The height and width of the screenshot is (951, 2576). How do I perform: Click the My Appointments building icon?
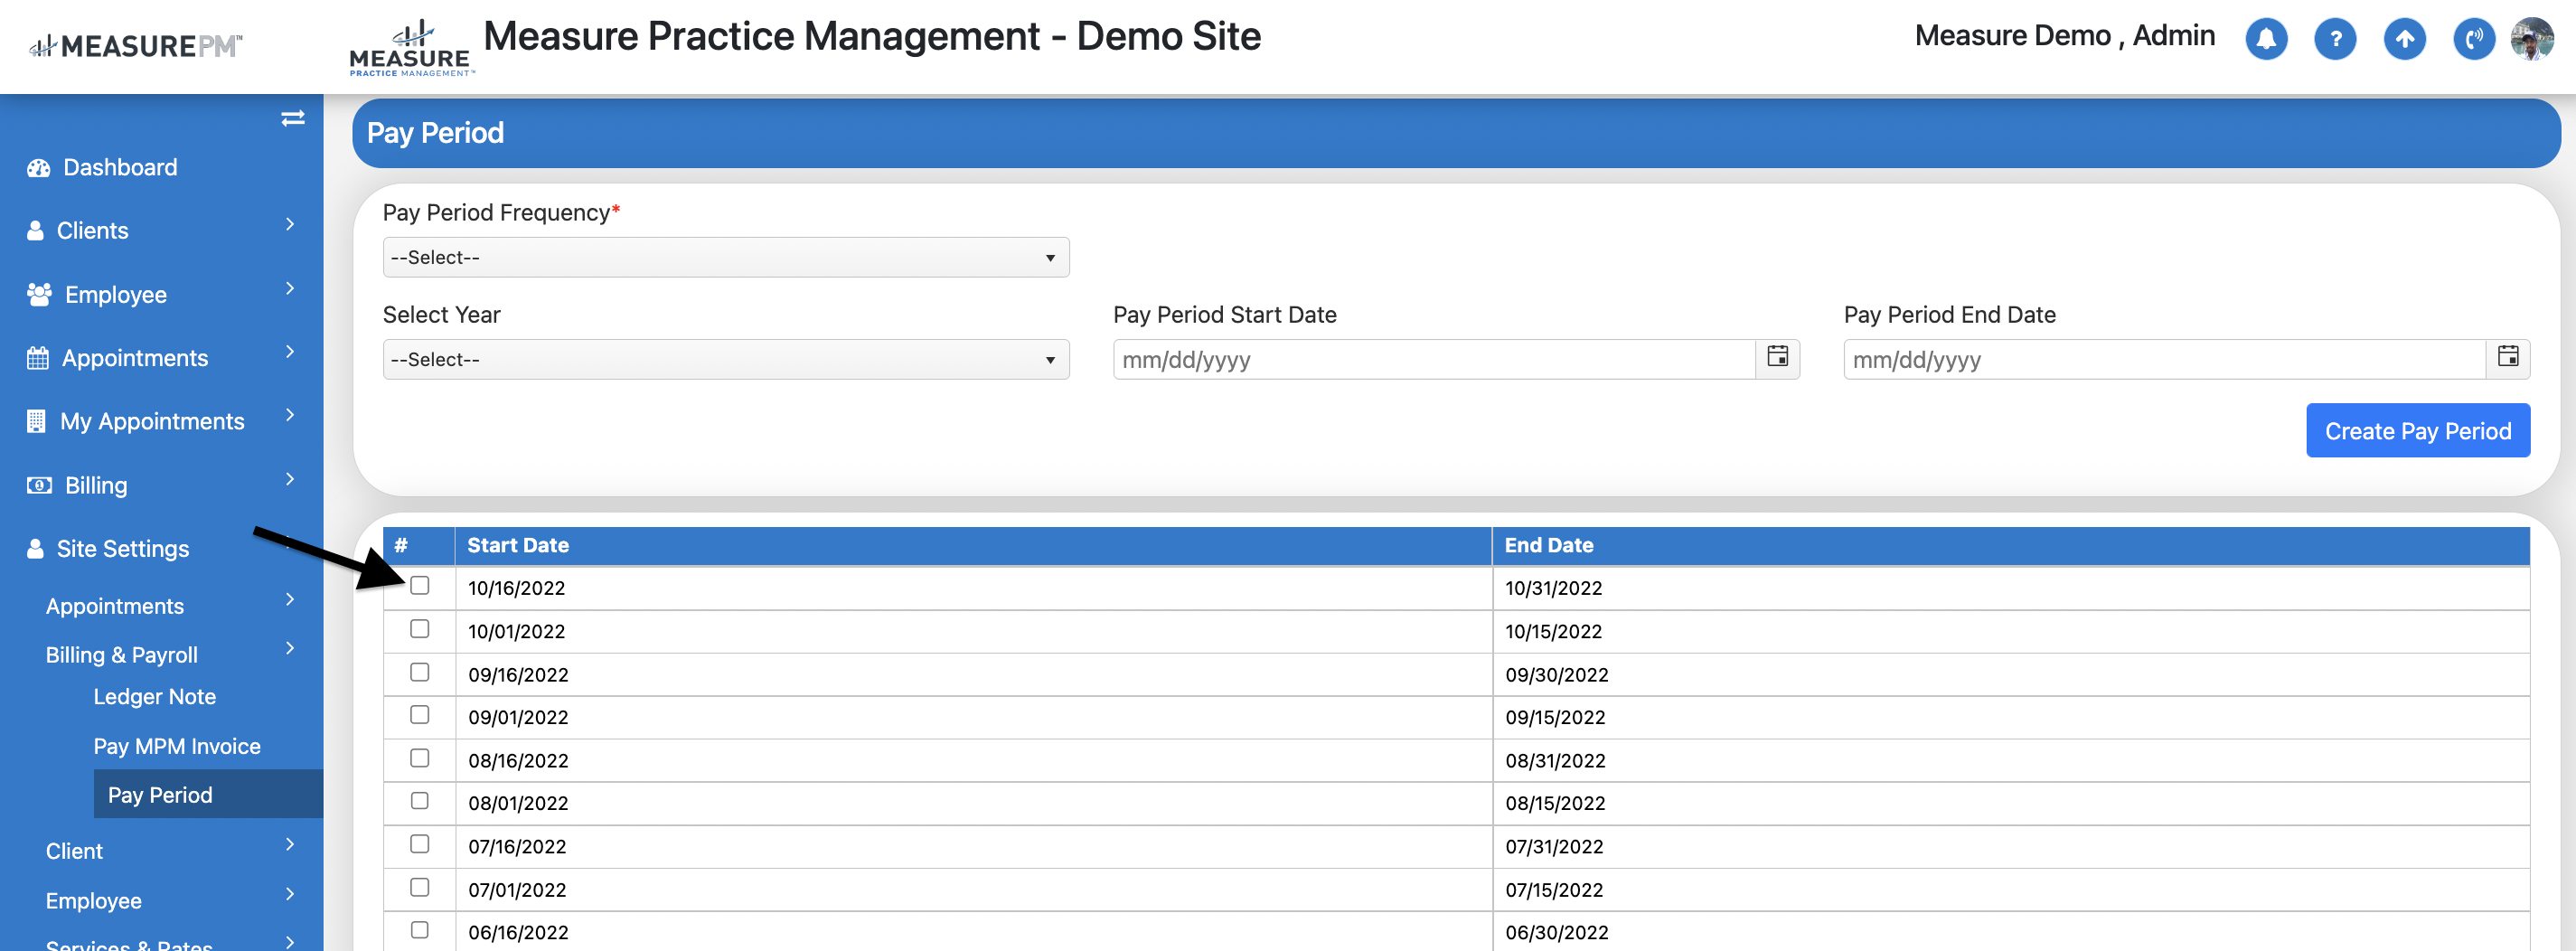point(36,421)
